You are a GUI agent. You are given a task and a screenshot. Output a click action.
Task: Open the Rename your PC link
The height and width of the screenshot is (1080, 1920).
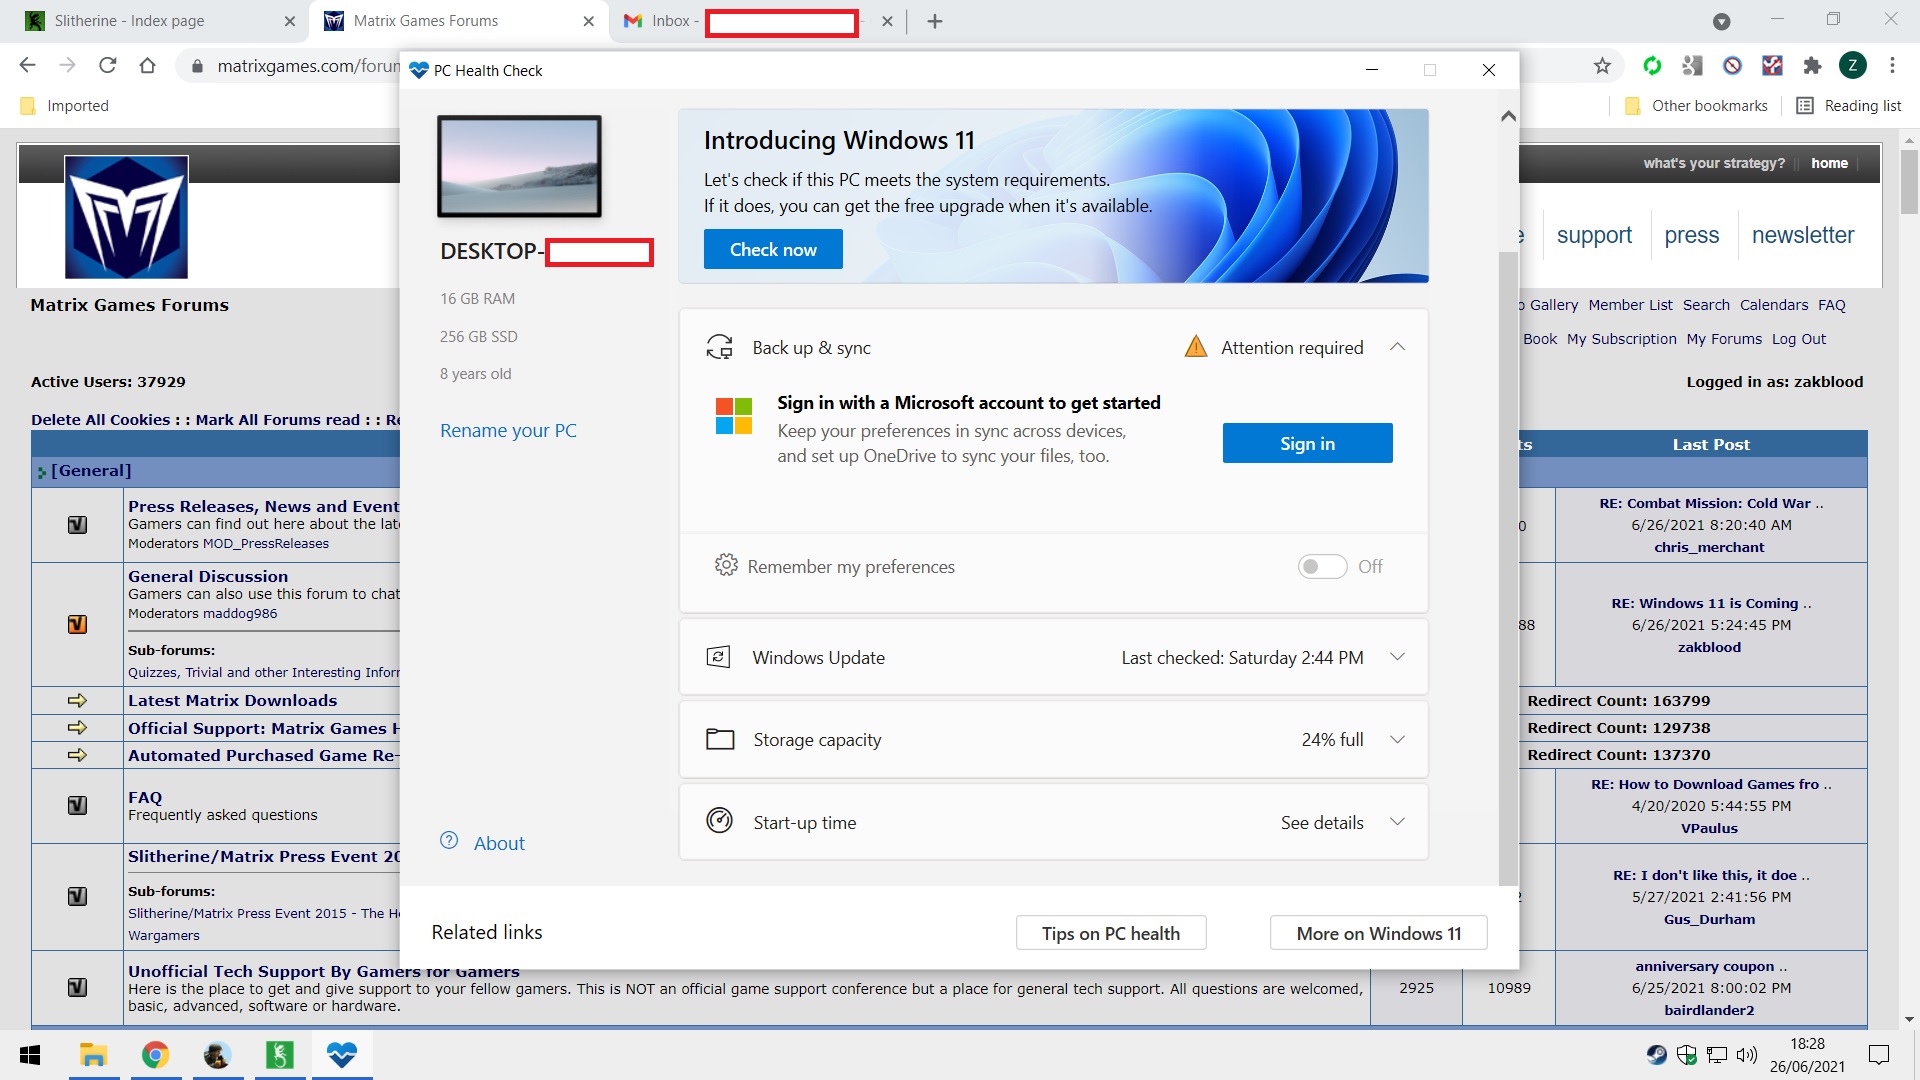click(x=508, y=430)
